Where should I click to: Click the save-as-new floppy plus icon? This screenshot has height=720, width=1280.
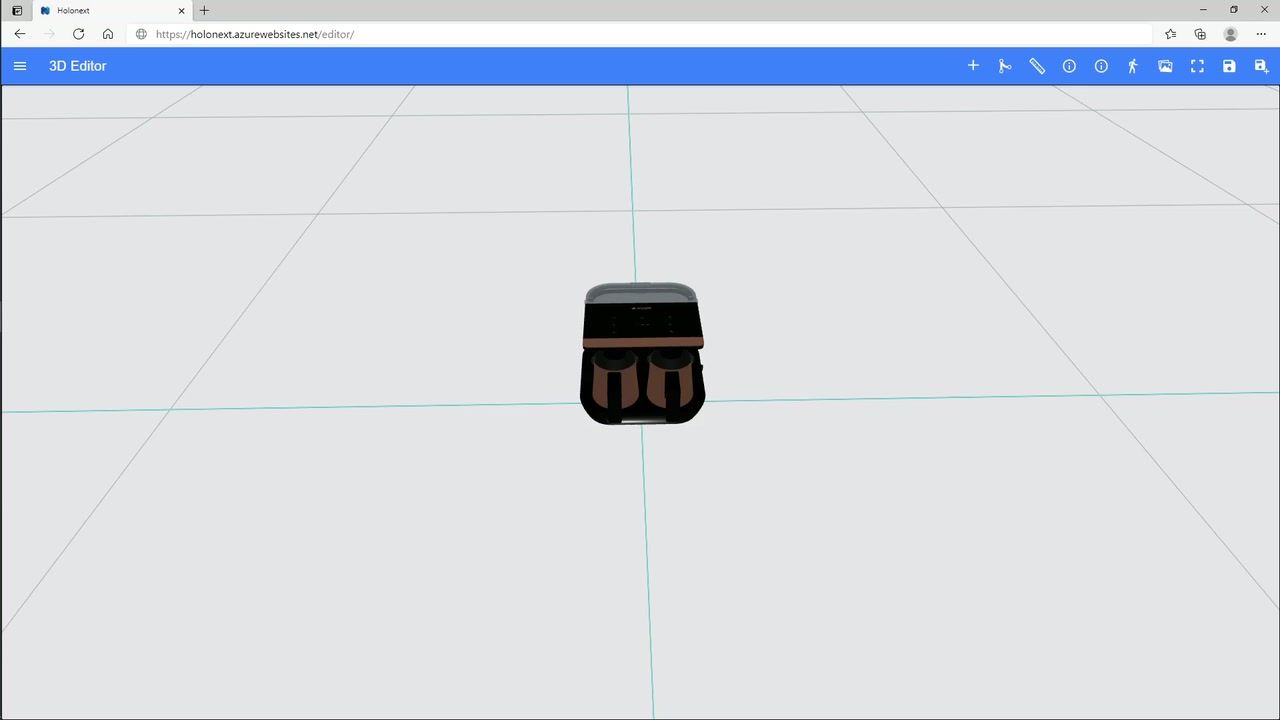click(x=1261, y=66)
